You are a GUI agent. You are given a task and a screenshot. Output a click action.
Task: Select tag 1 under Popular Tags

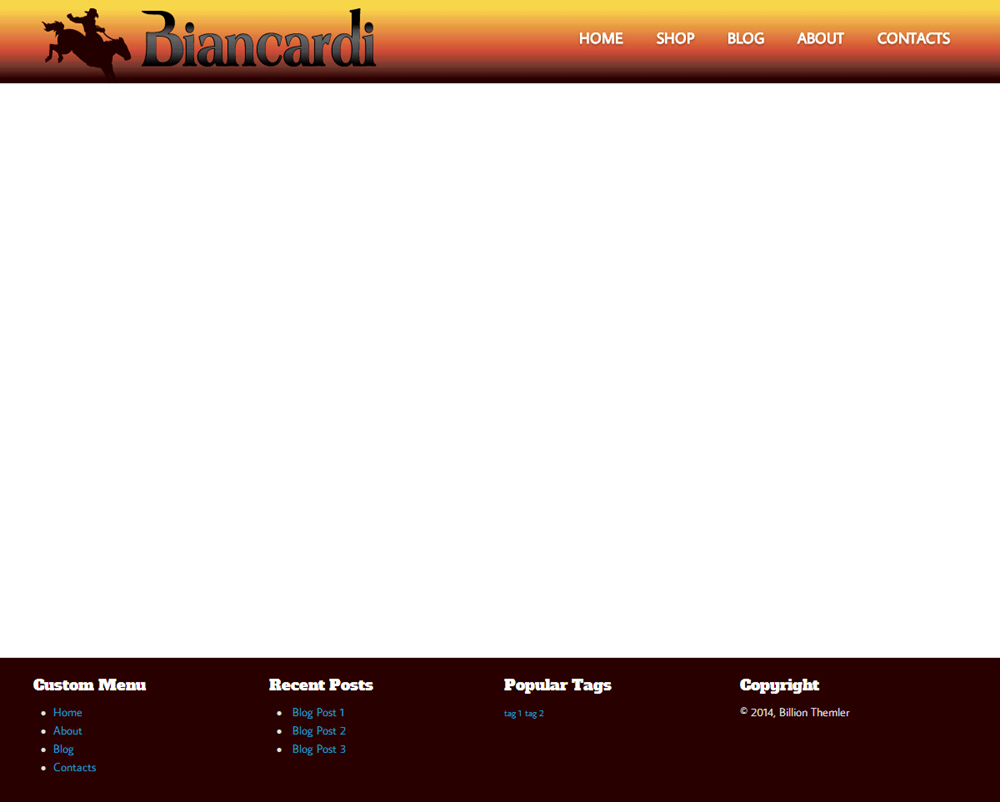tap(513, 713)
